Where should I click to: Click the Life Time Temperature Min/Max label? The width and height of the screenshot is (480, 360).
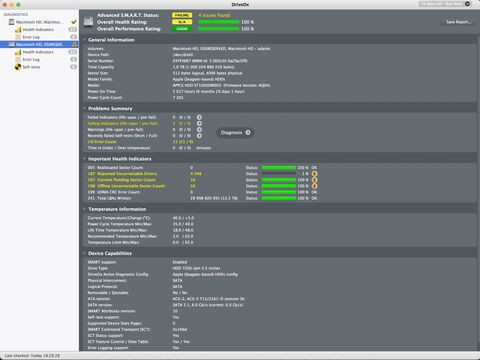point(117,230)
